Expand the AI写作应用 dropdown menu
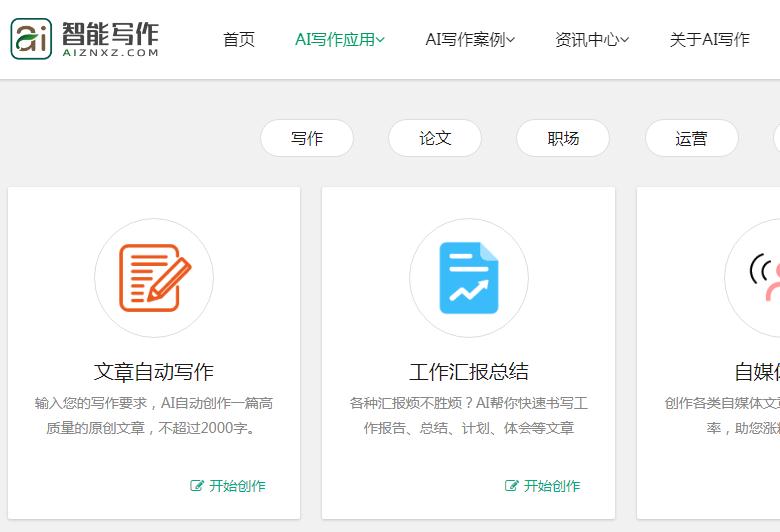 pos(339,40)
